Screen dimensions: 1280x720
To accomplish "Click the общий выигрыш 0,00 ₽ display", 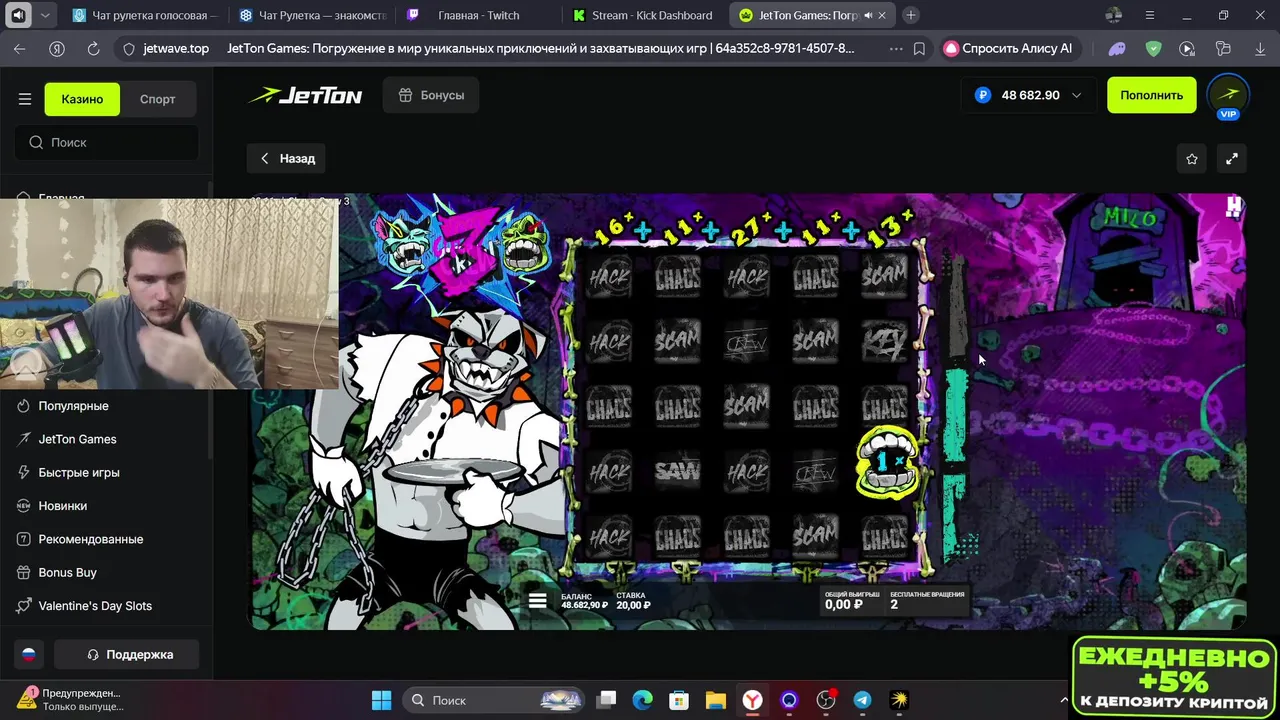I will (x=851, y=600).
